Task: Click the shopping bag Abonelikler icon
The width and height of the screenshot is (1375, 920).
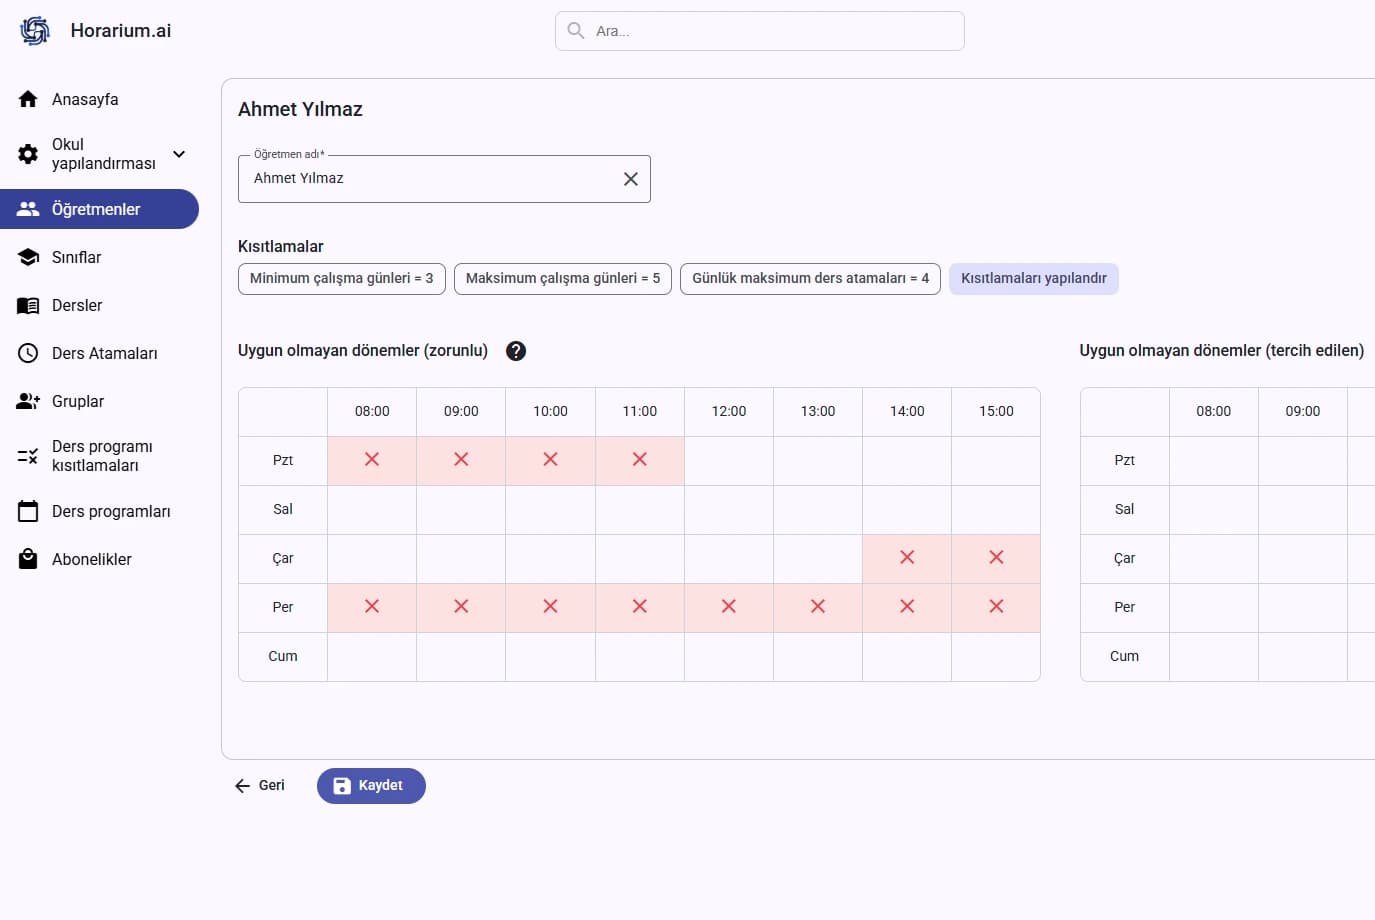Action: (28, 559)
